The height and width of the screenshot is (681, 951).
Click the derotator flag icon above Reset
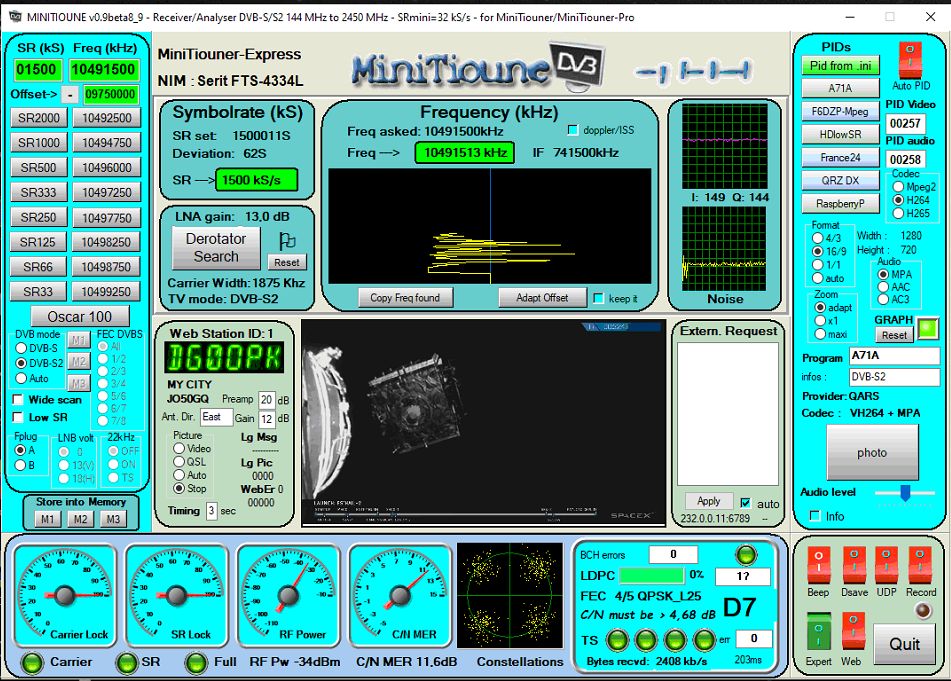click(287, 241)
